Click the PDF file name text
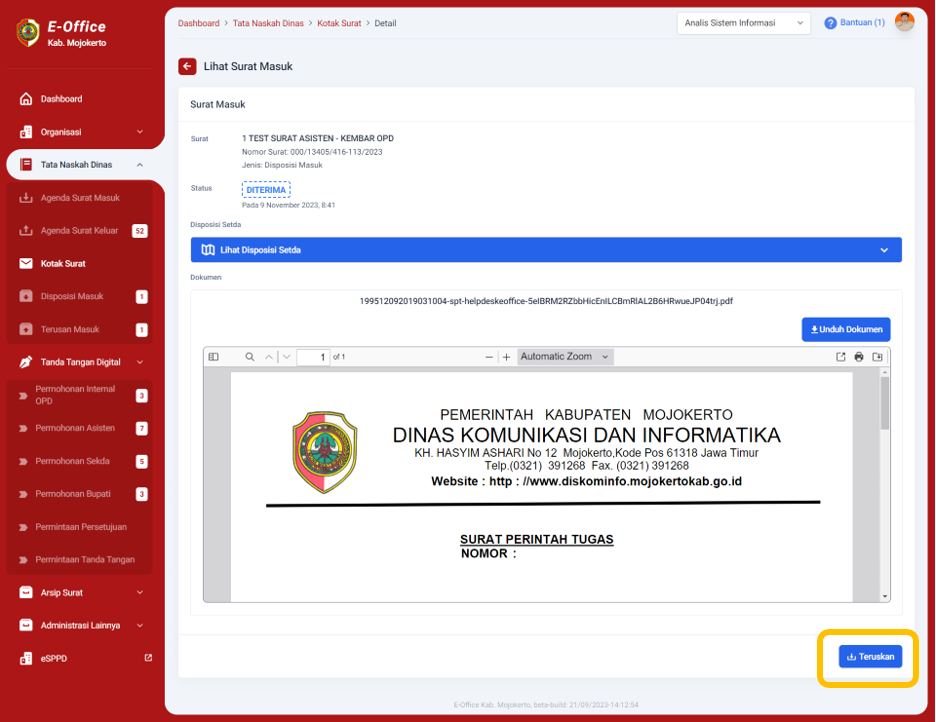The image size is (936, 722). coord(546,301)
